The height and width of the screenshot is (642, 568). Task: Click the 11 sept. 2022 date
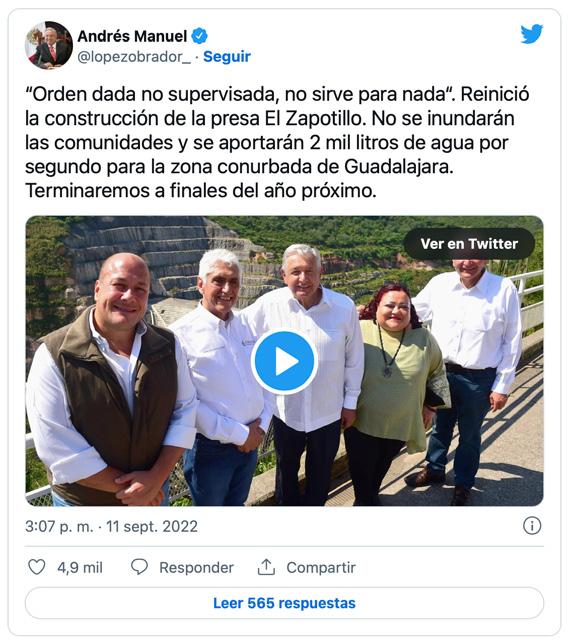pyautogui.click(x=152, y=526)
